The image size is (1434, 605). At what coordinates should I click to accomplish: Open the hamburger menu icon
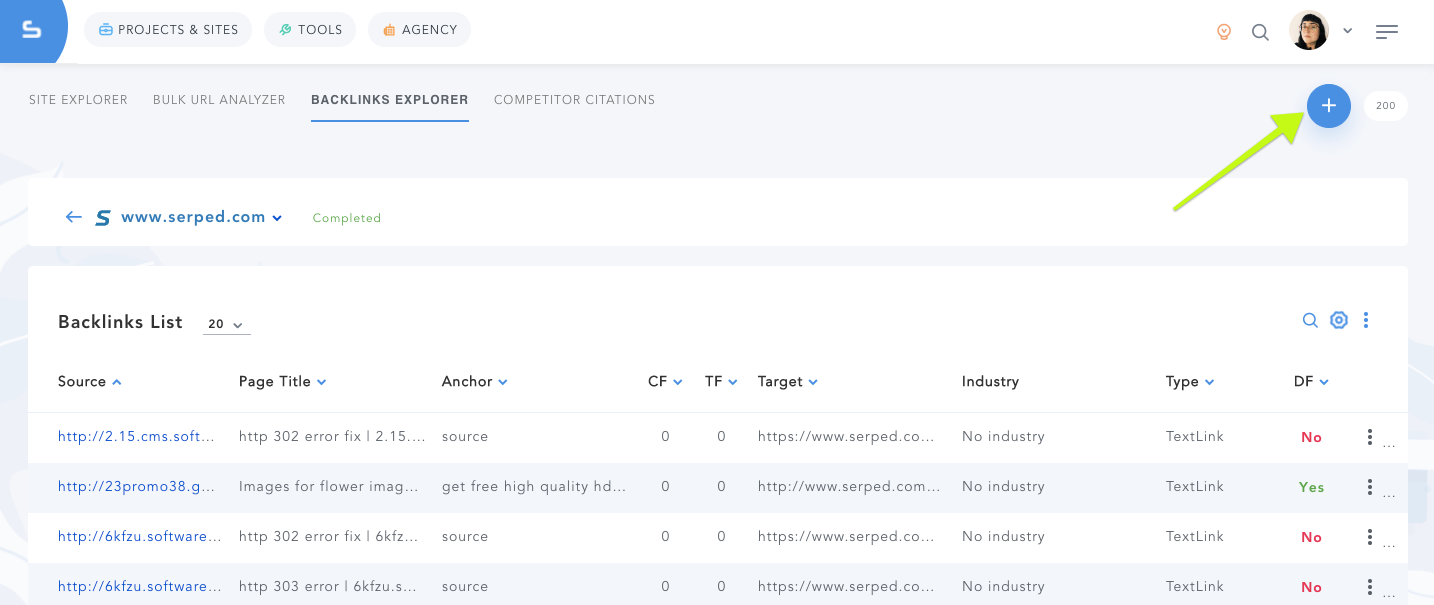point(1387,32)
